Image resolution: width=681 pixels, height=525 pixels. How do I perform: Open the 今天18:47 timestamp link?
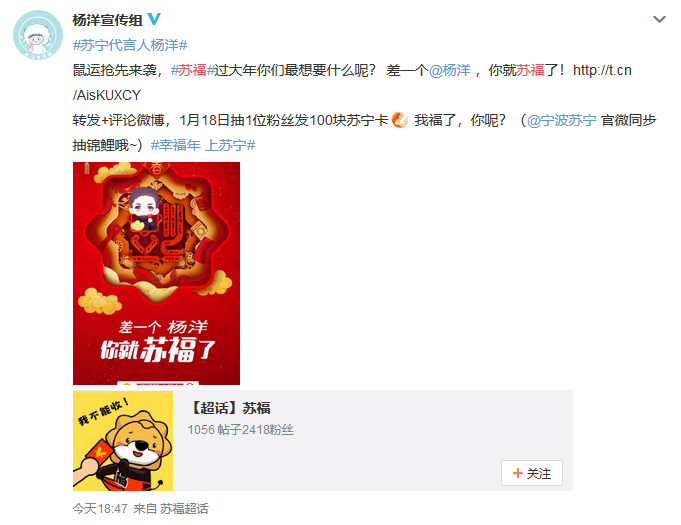tap(100, 508)
